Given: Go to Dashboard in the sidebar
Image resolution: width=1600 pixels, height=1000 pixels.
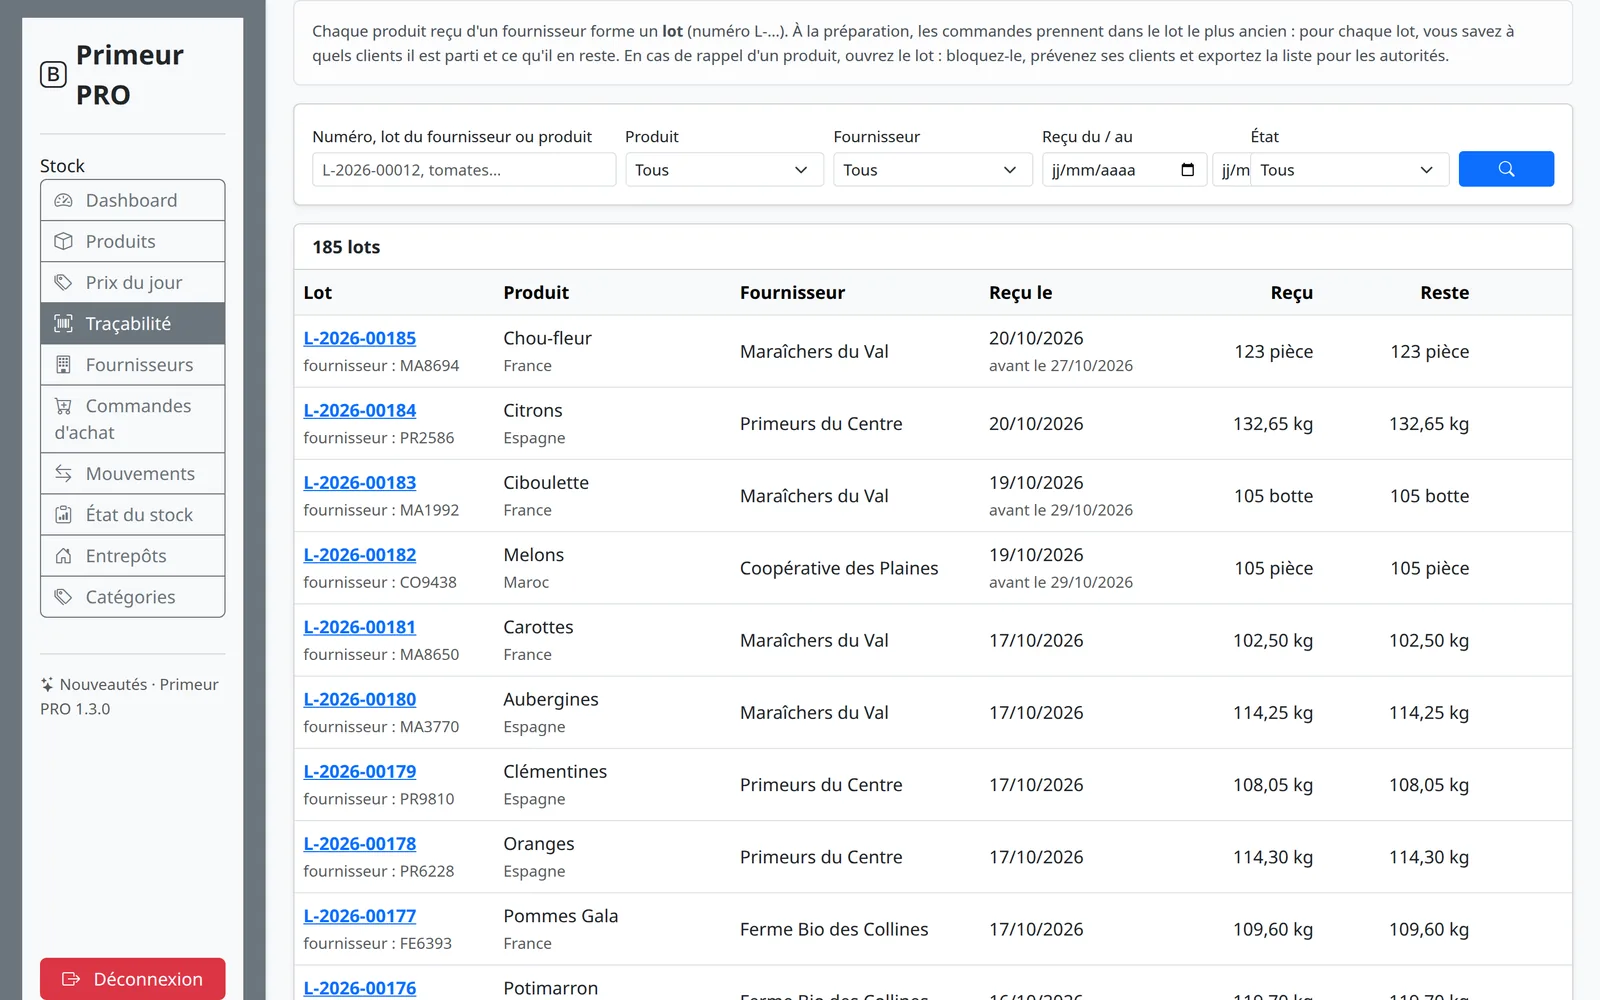Looking at the screenshot, I should click(x=132, y=200).
